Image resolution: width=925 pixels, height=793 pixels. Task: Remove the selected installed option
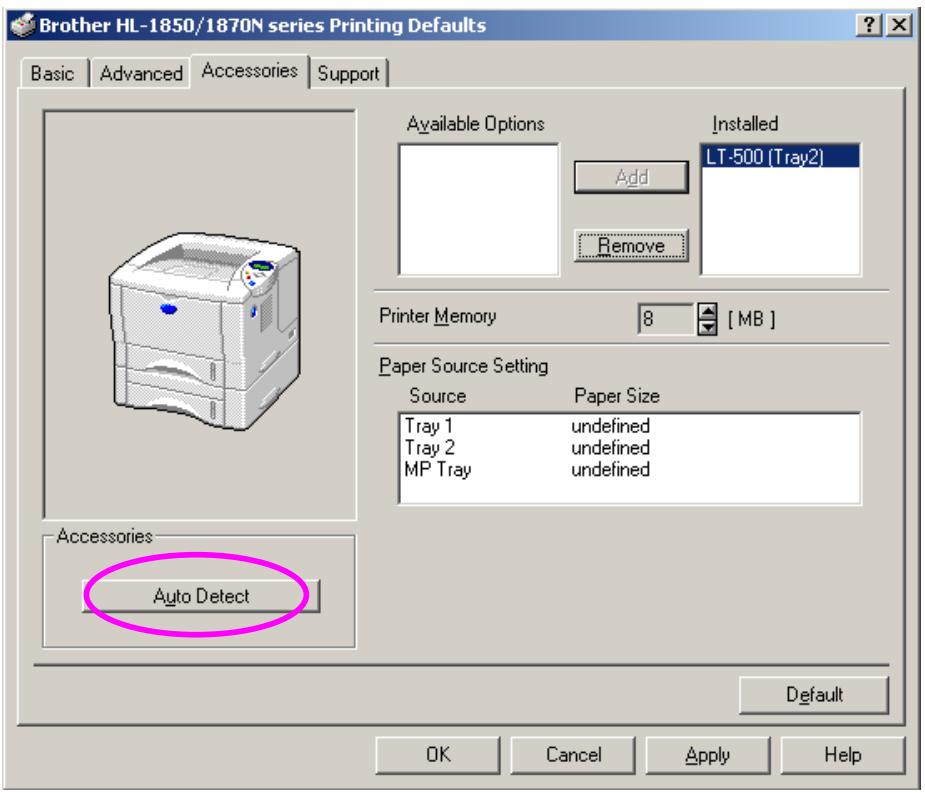631,245
